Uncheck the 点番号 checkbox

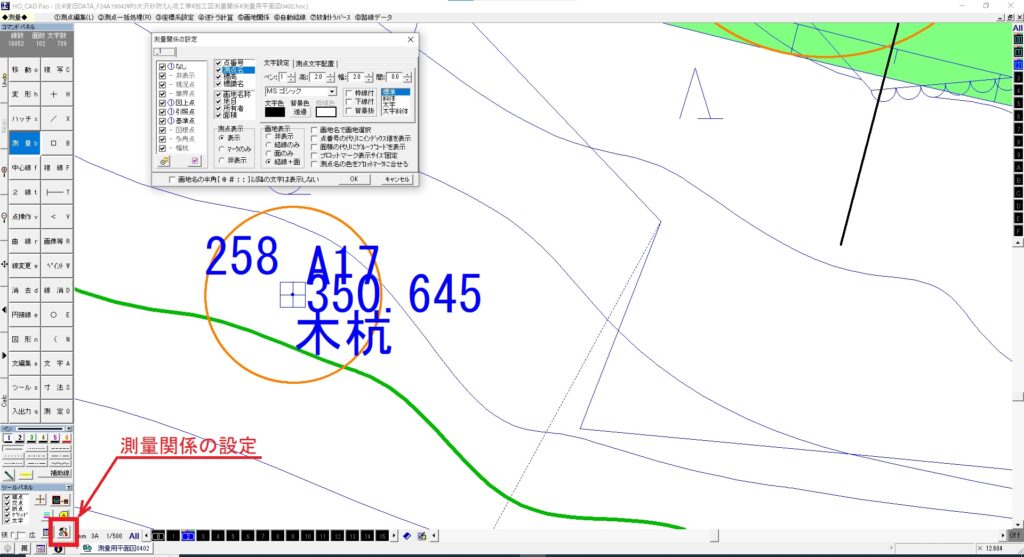coord(218,63)
